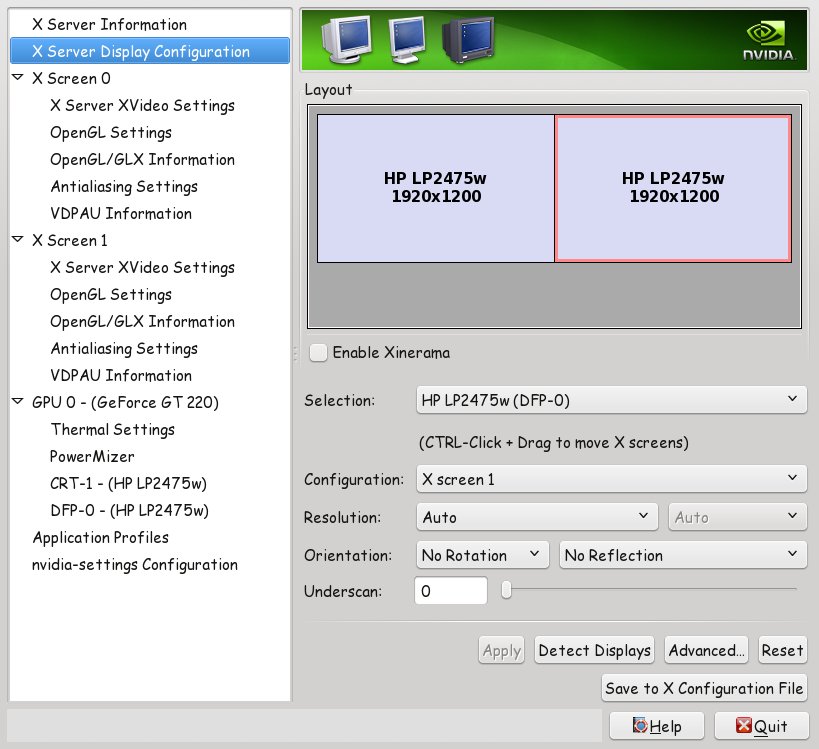
Task: Open OpenGL/GLX Information under X Screen 1
Action: coord(142,321)
